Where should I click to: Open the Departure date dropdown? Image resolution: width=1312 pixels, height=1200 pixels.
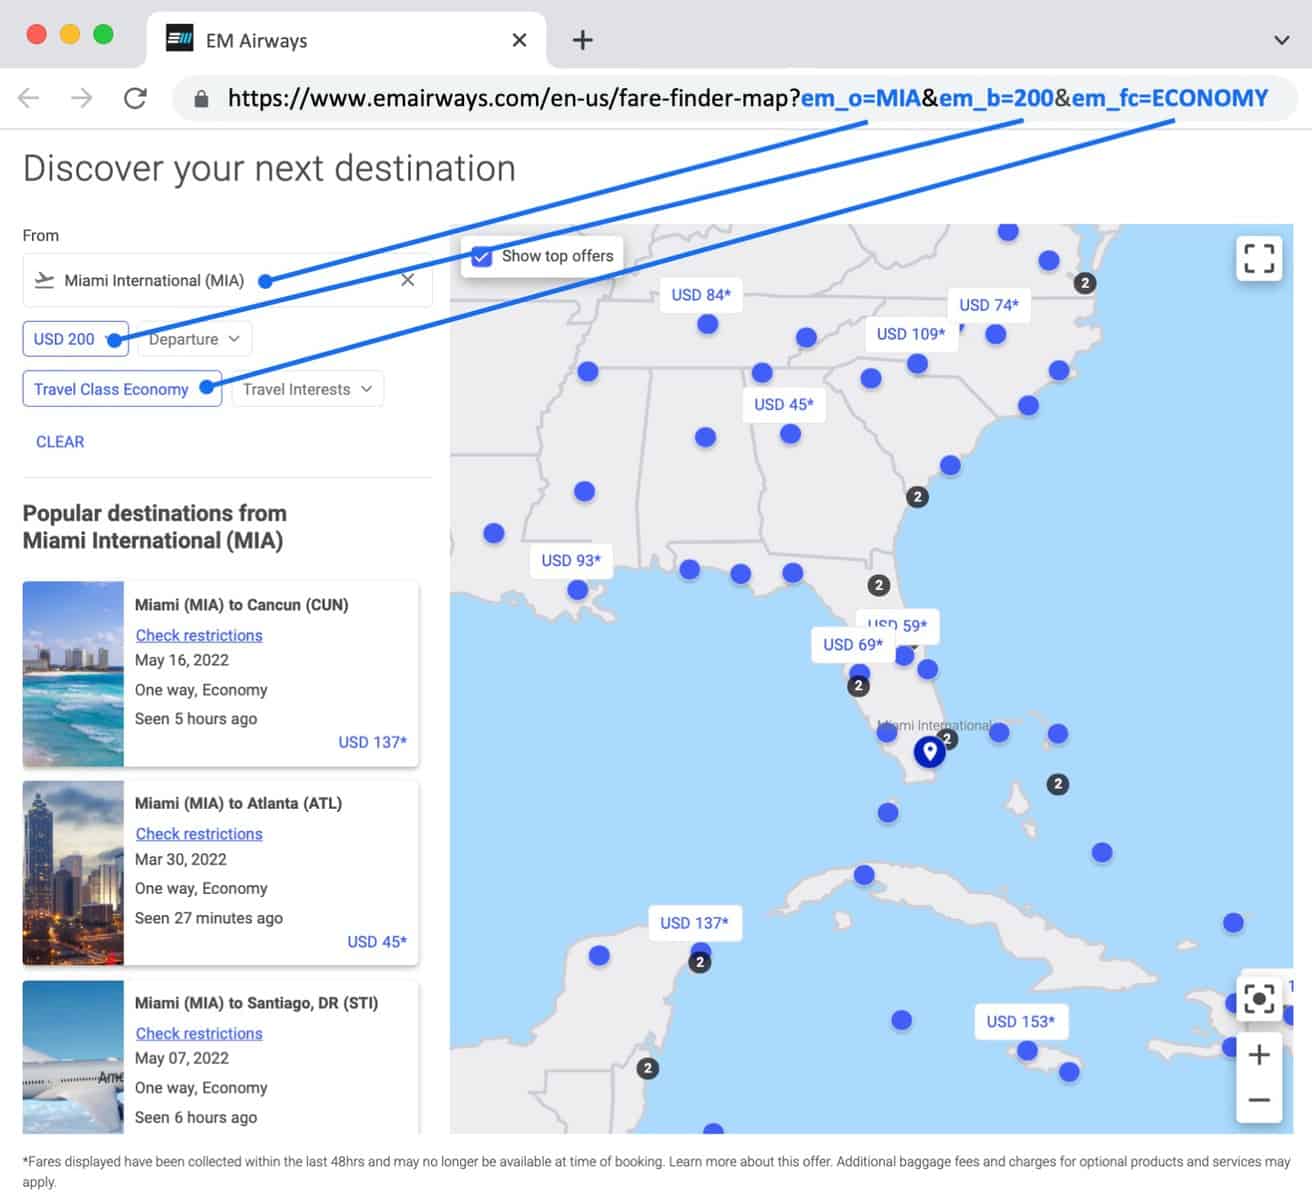point(194,339)
